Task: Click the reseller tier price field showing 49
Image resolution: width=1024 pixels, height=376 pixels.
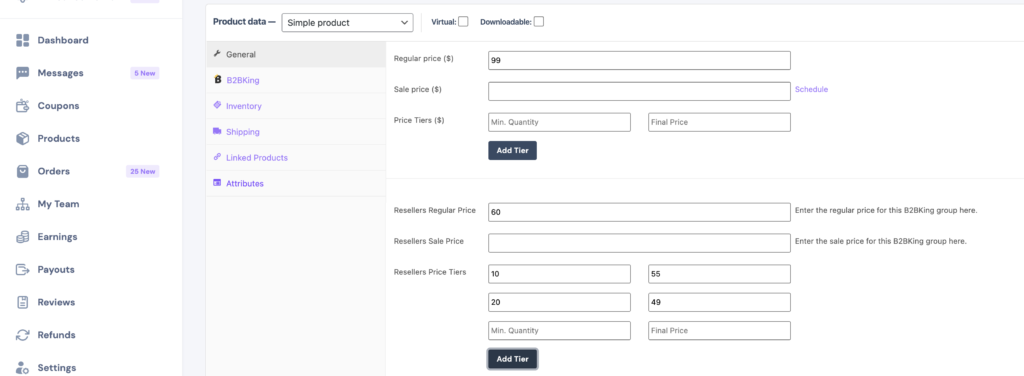Action: tap(720, 302)
